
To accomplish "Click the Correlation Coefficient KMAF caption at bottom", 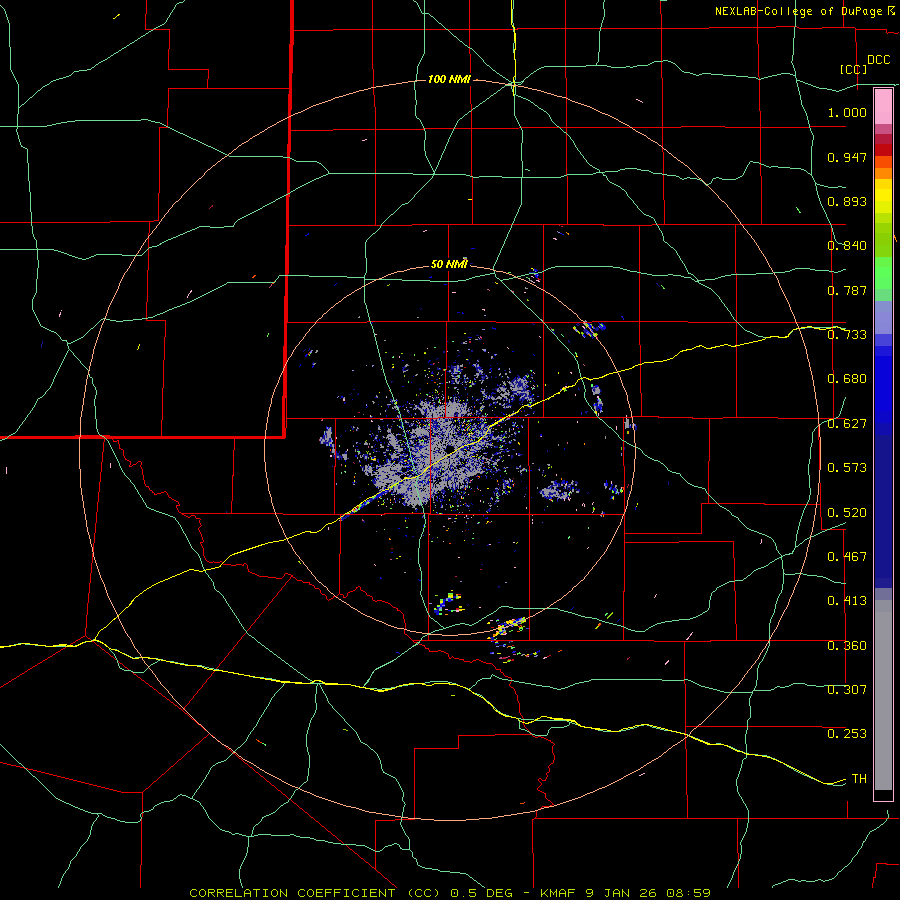I will [x=449, y=893].
